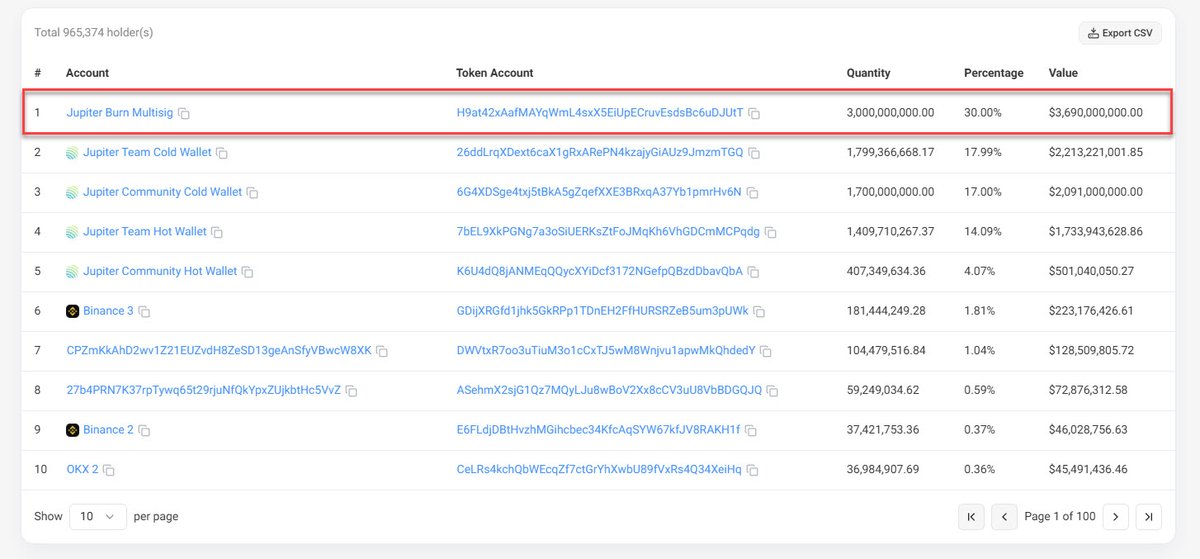Viewport: 1200px width, 559px height.
Task: Open Jupiter Burn Multisig account
Action: (120, 113)
